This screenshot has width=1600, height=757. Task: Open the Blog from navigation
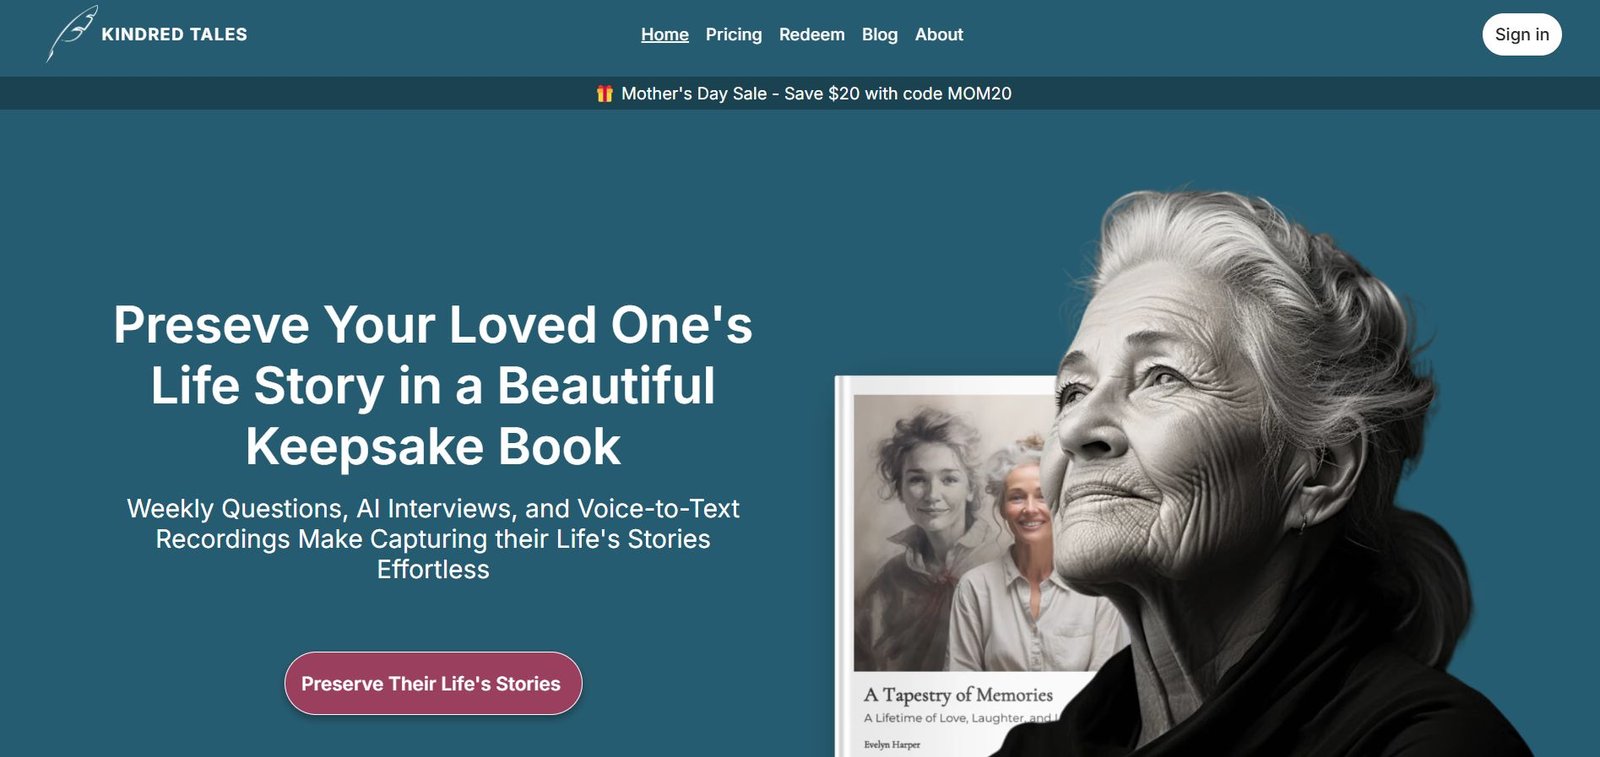coord(879,35)
